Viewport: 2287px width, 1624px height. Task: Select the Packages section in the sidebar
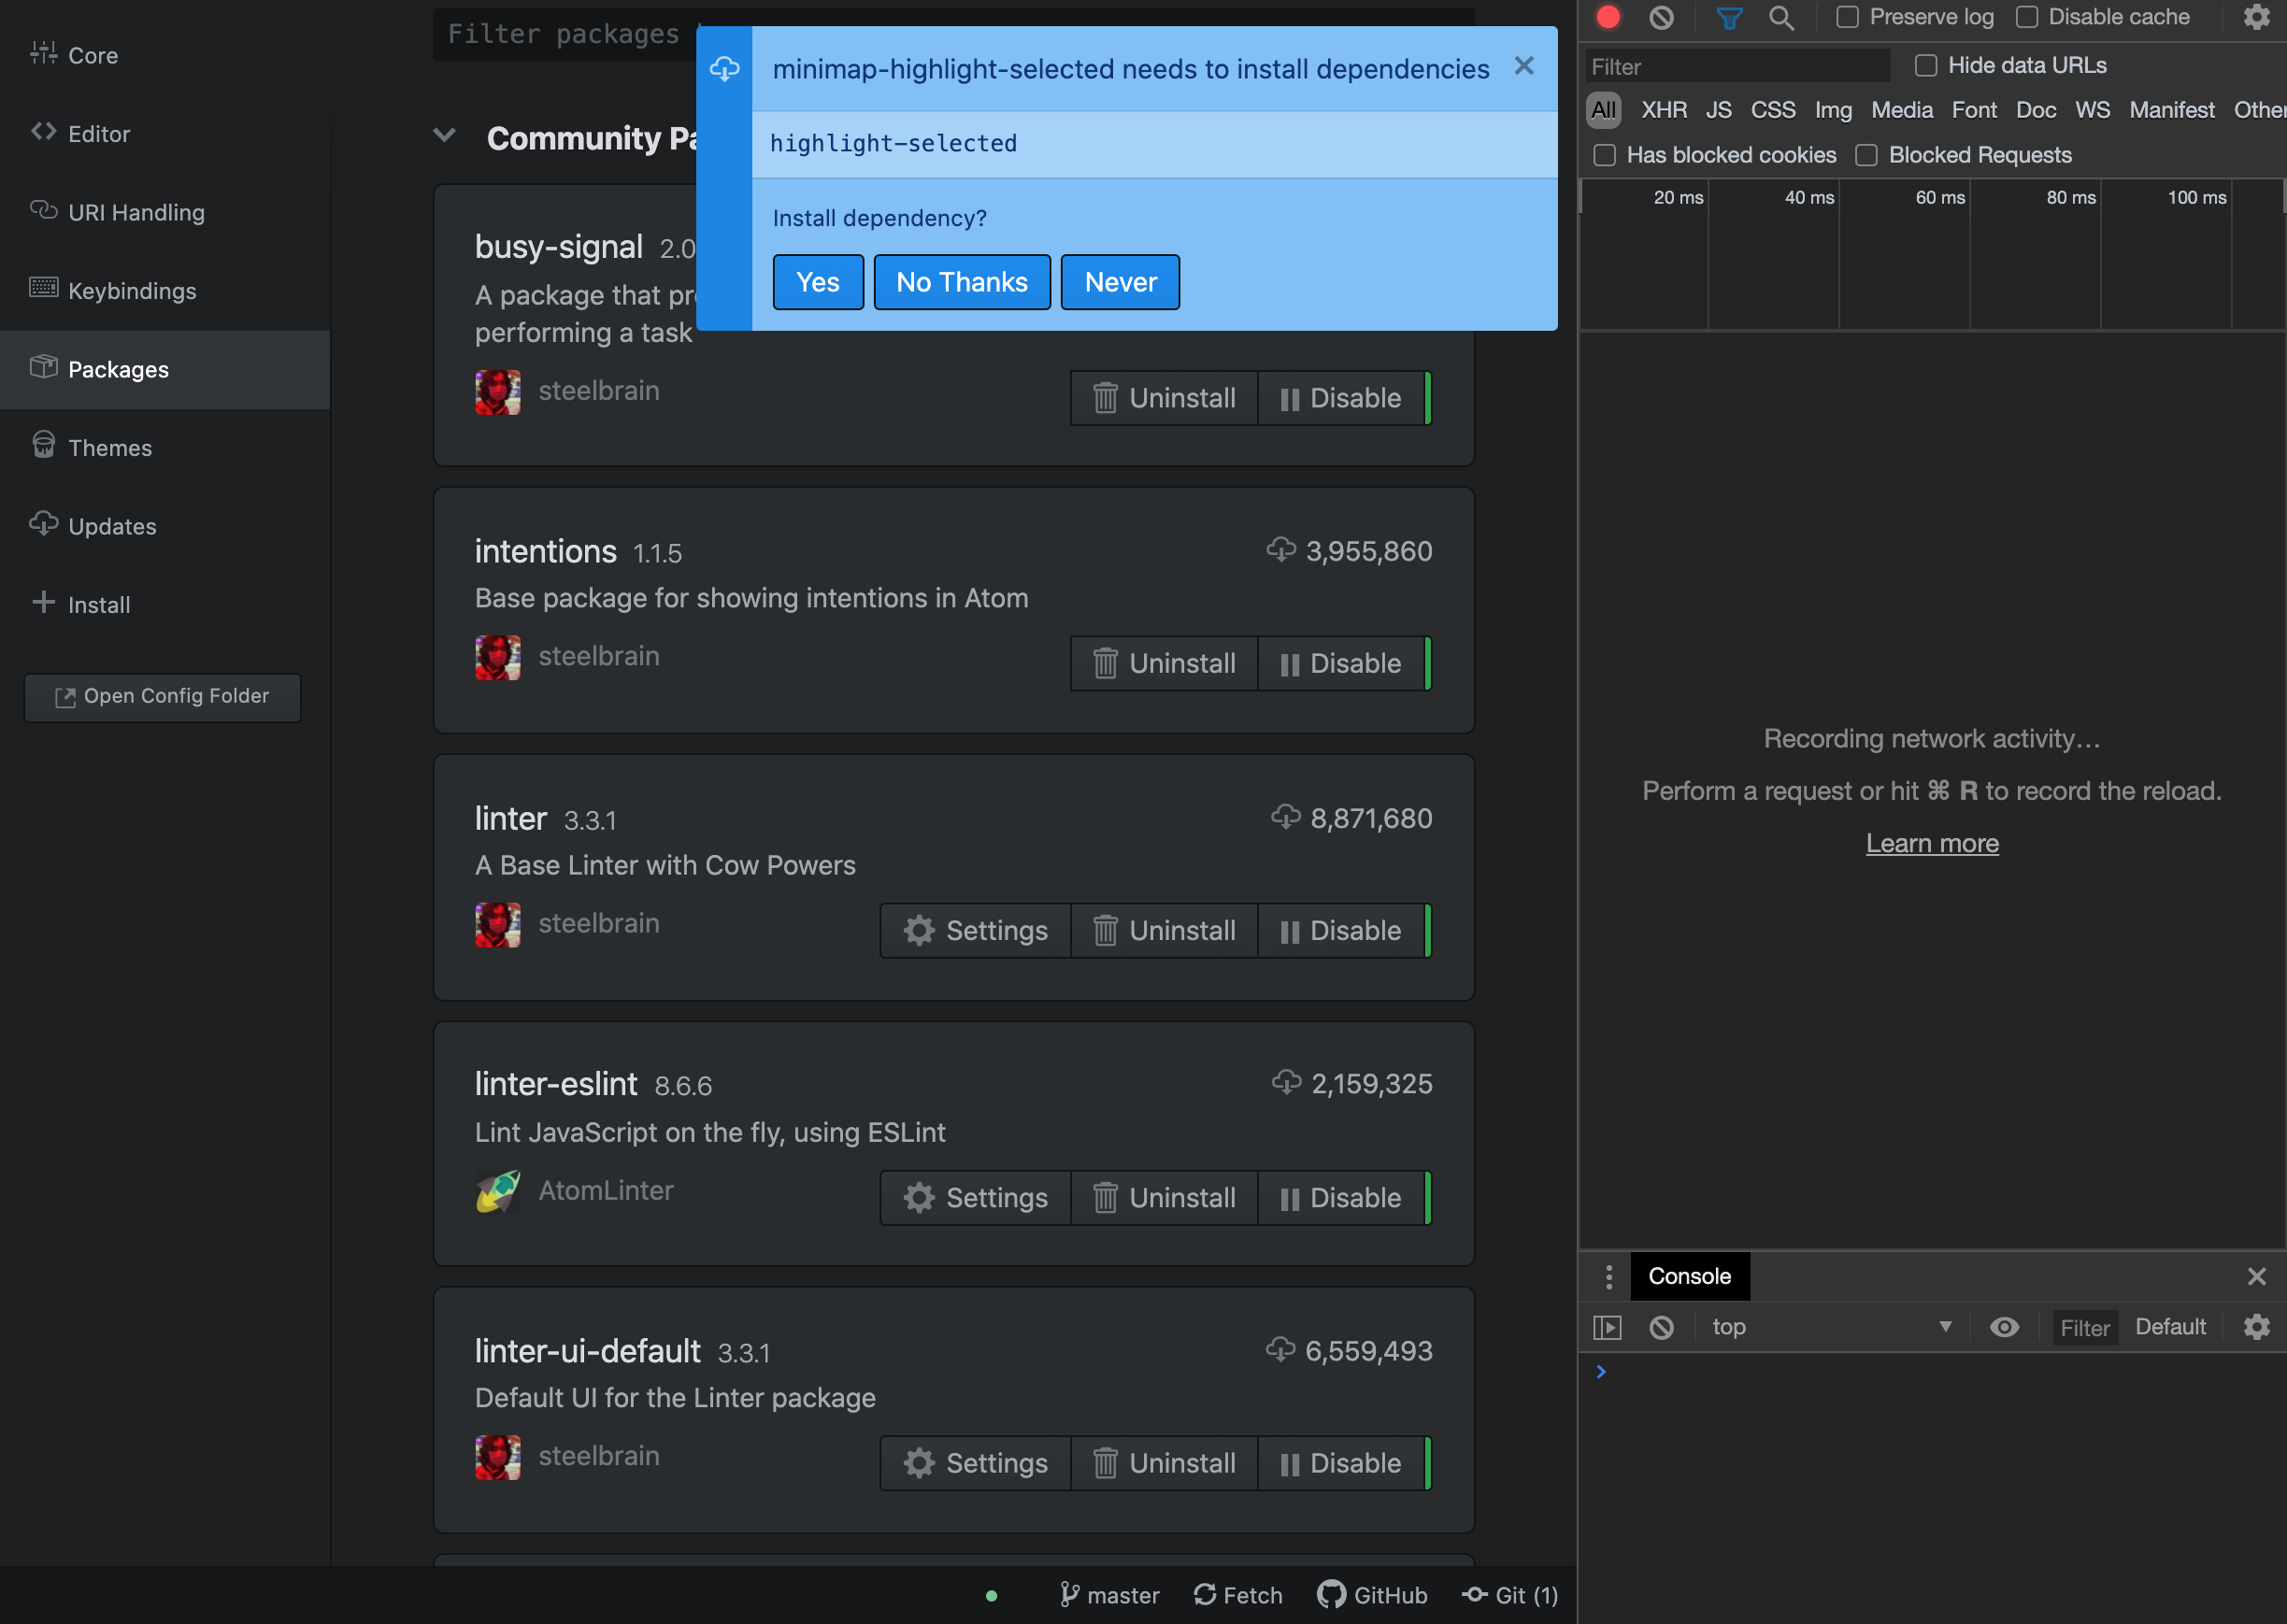pyautogui.click(x=118, y=369)
